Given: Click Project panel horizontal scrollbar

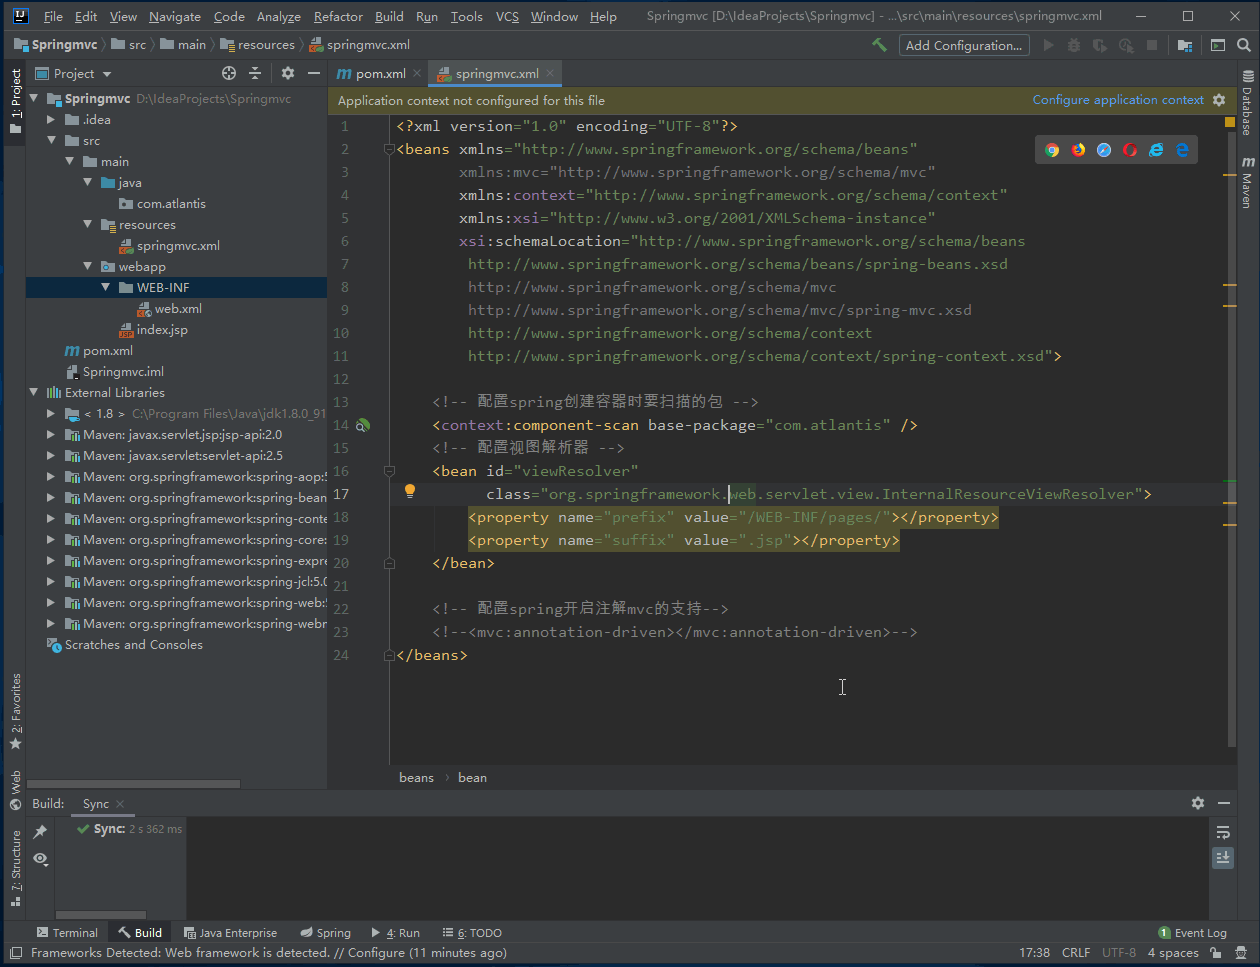Looking at the screenshot, I should pyautogui.click(x=133, y=784).
